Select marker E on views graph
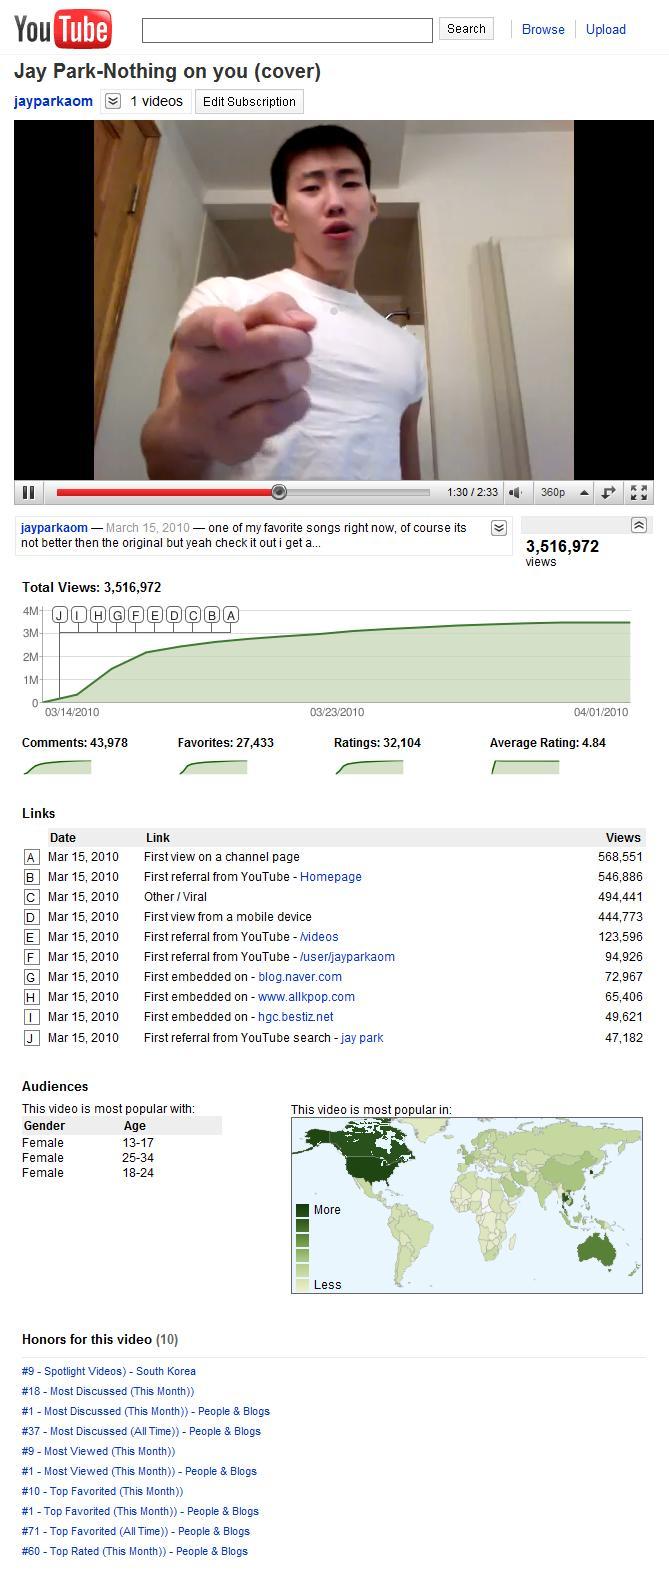The width and height of the screenshot is (669, 1577). (x=155, y=615)
